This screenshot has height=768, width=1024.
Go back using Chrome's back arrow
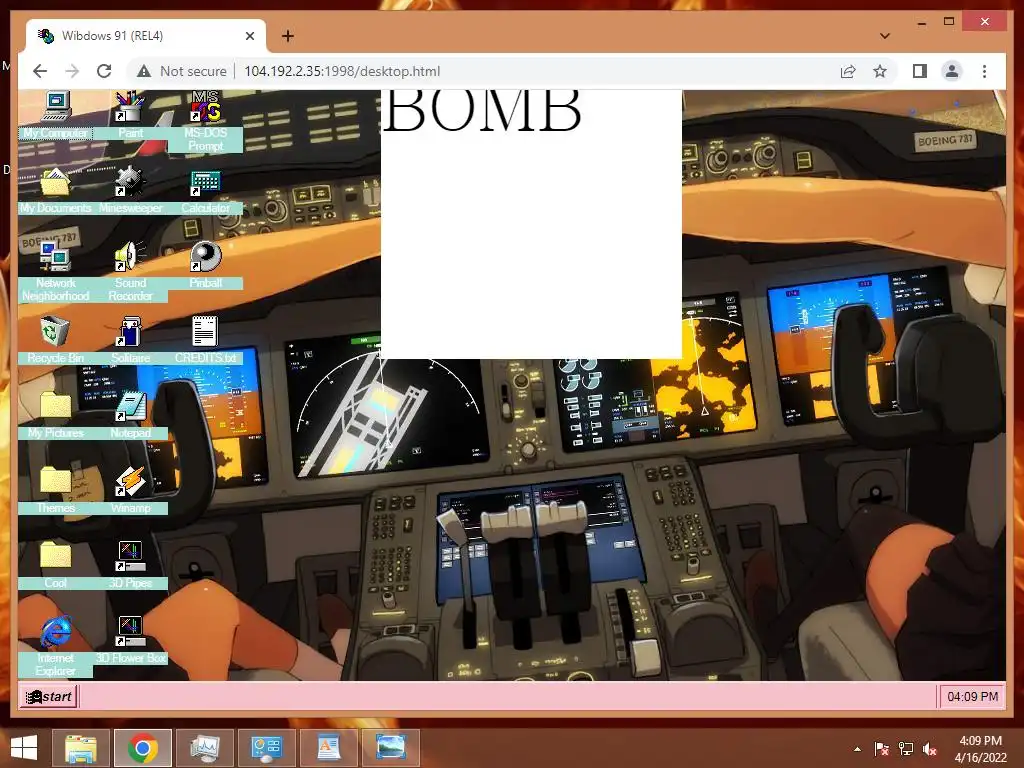40,71
